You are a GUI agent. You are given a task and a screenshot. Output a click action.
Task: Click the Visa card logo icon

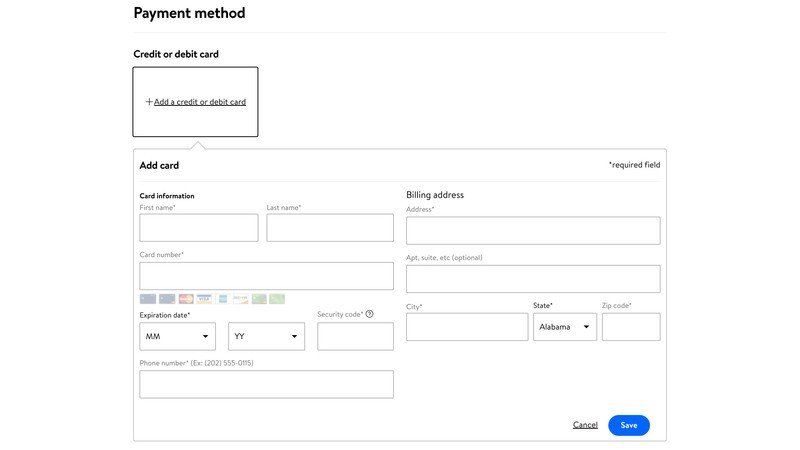click(204, 298)
